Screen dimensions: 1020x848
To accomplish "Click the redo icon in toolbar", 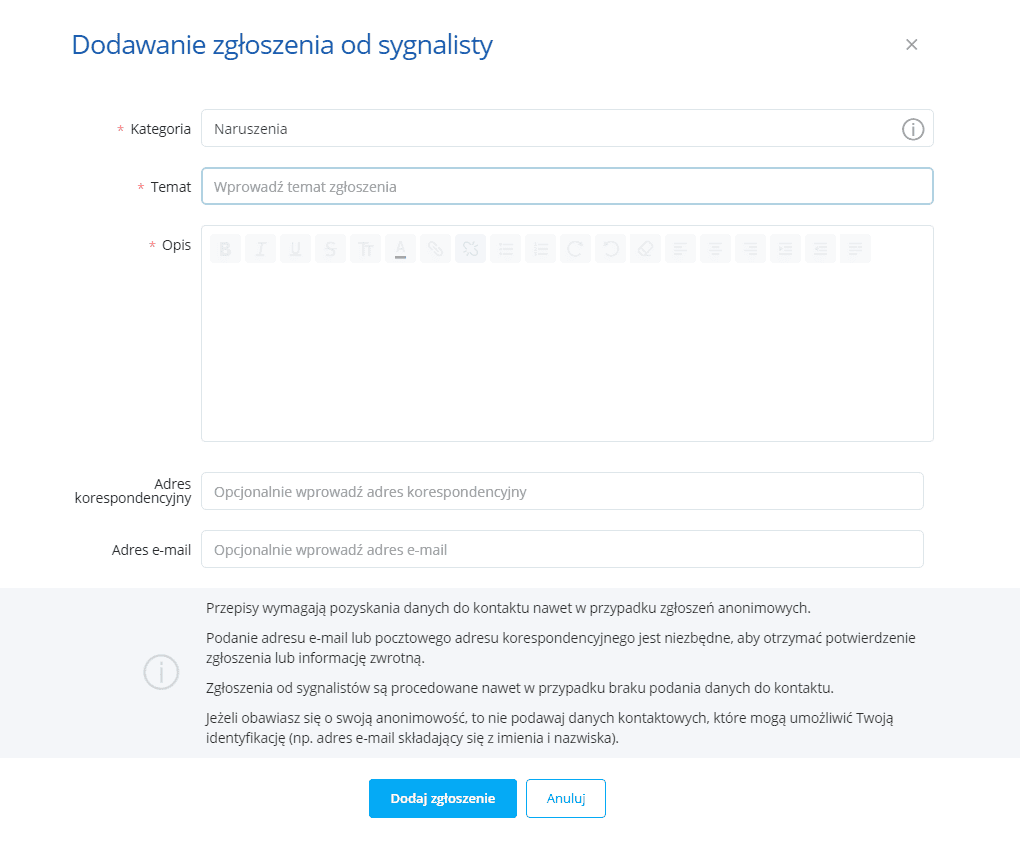I will tap(575, 249).
